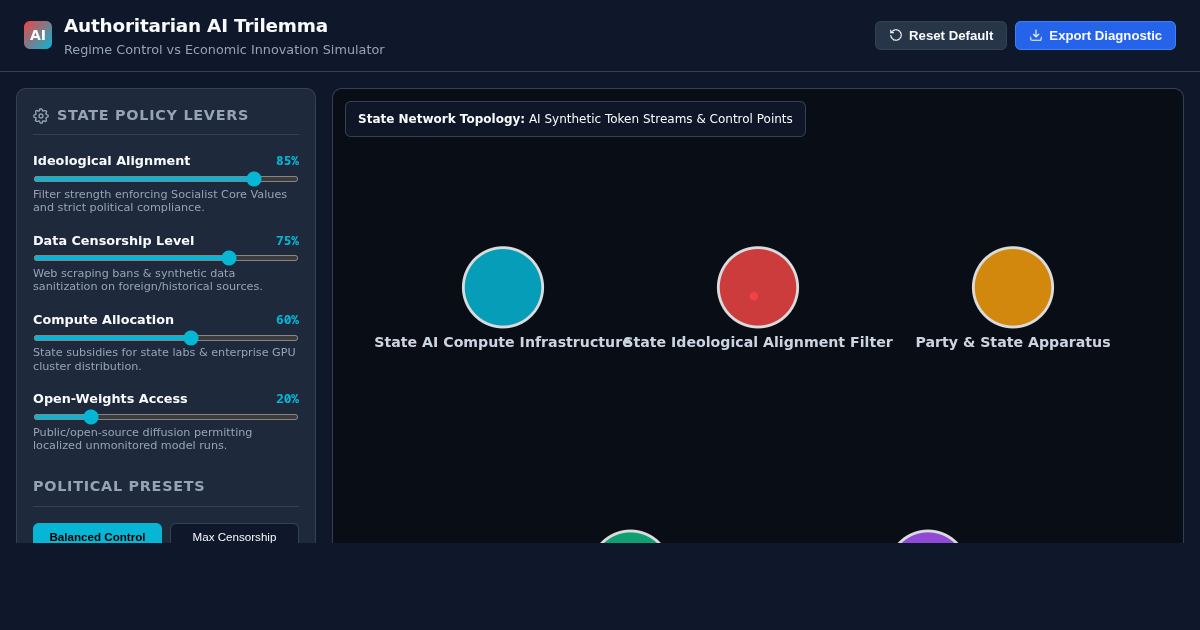Click the State Policy Levers heading
This screenshot has height=630, width=1200.
[153, 115]
